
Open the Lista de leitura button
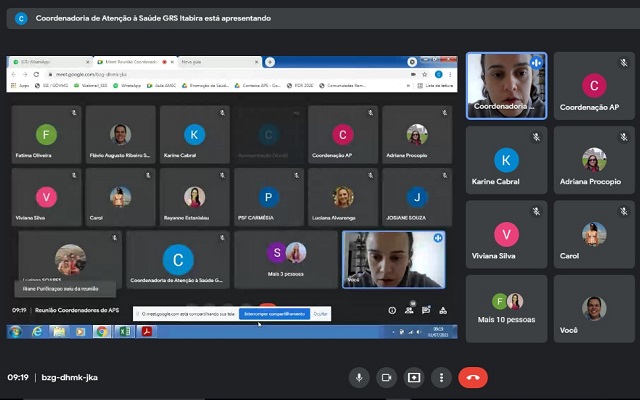[436, 86]
